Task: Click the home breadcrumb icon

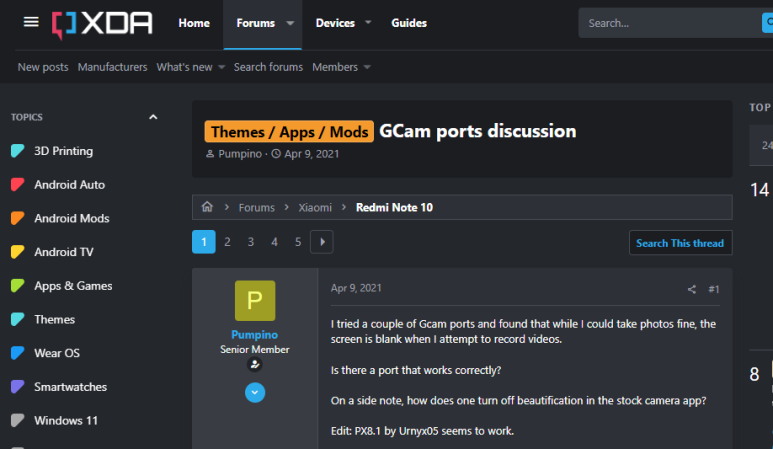Action: coord(207,207)
